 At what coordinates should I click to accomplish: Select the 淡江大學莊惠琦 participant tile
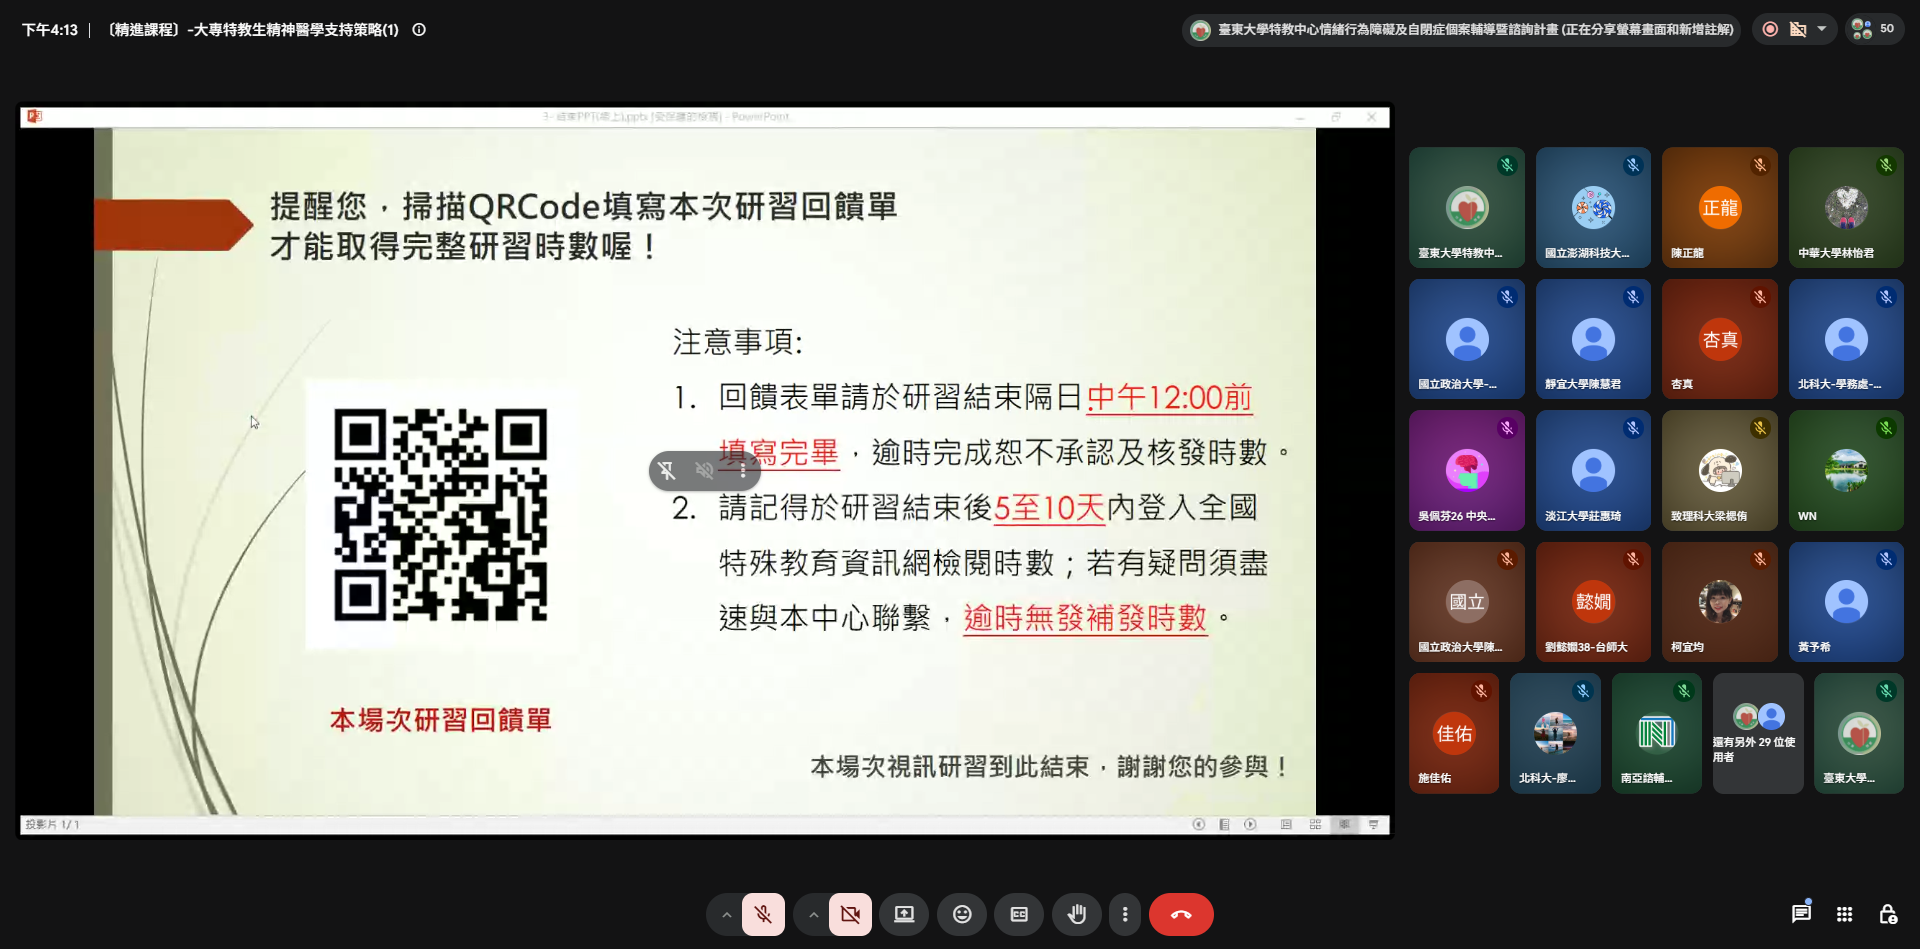click(x=1593, y=470)
